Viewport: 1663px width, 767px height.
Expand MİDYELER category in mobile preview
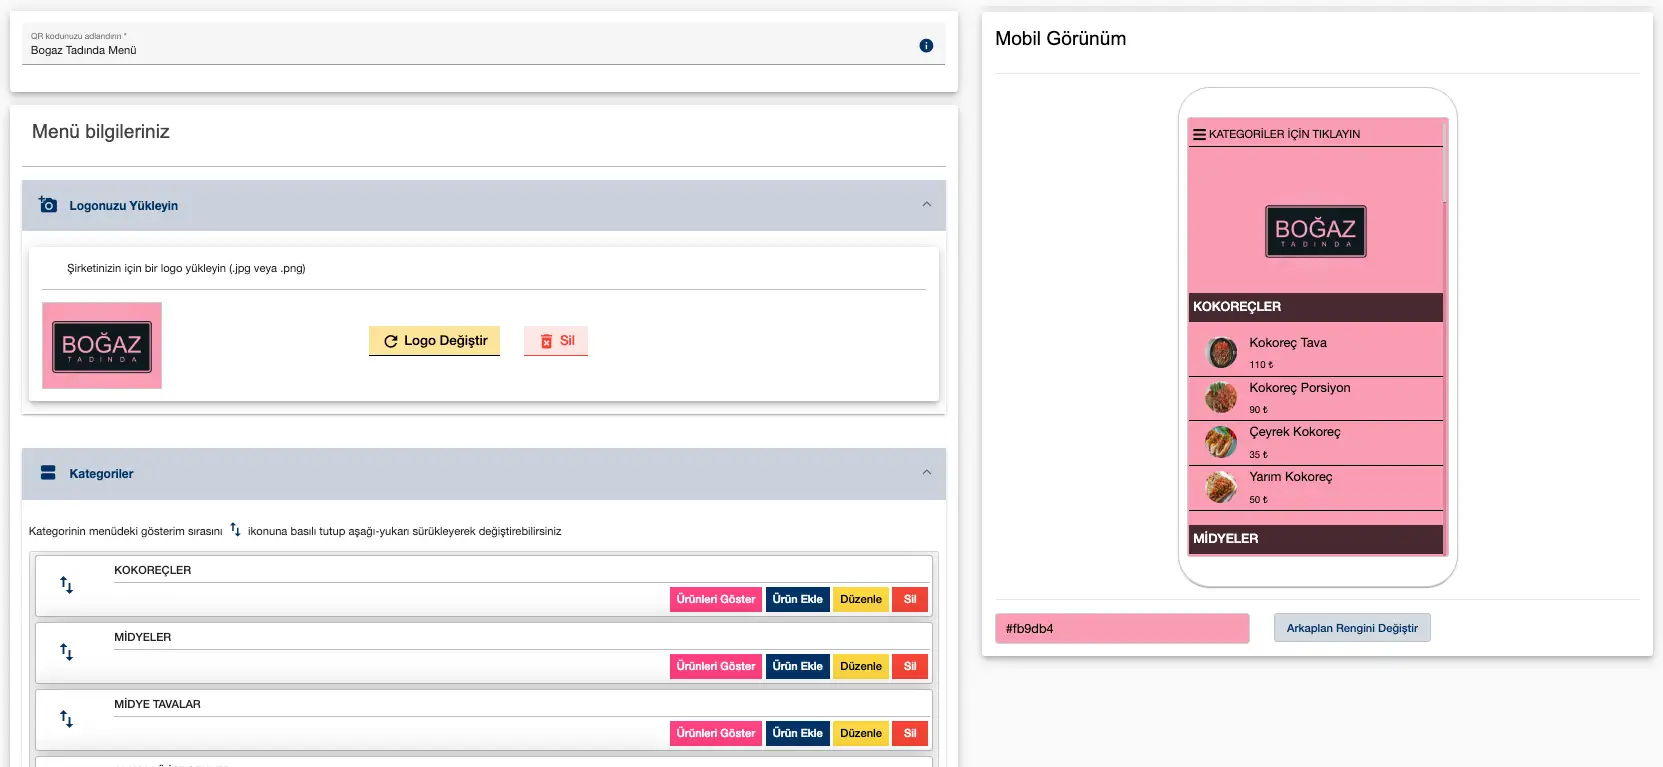[x=1315, y=539]
